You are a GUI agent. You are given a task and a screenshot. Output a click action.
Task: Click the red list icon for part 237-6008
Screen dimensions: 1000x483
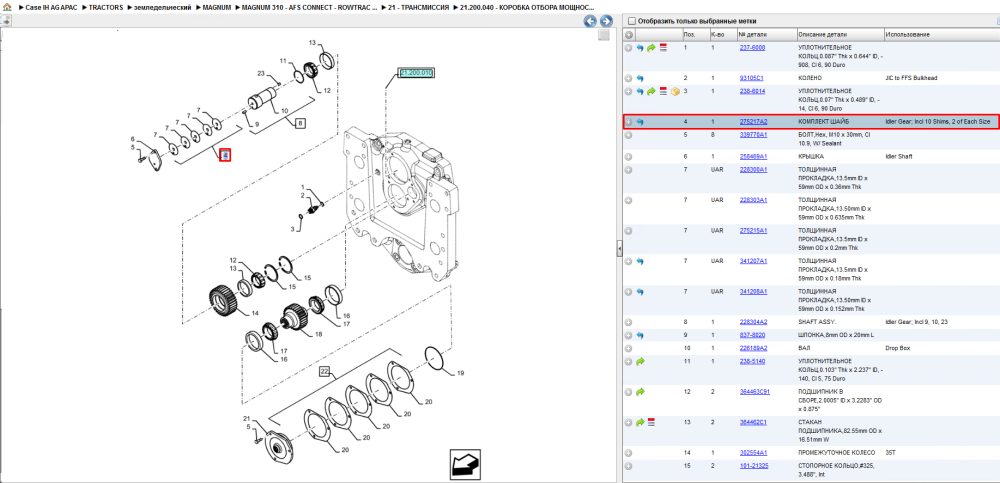[663, 48]
